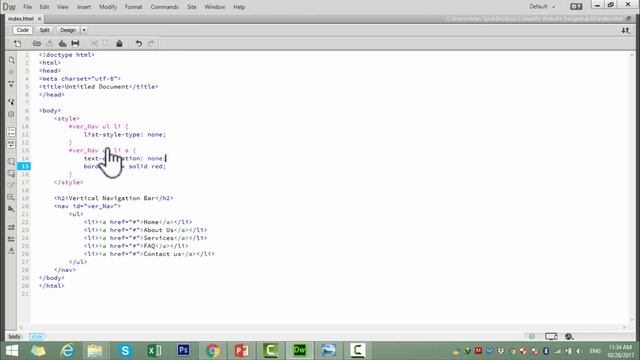Image resolution: width=640 pixels, height=360 pixels.
Task: Click the highlighted line number 15
Action: pyautogui.click(x=24, y=166)
